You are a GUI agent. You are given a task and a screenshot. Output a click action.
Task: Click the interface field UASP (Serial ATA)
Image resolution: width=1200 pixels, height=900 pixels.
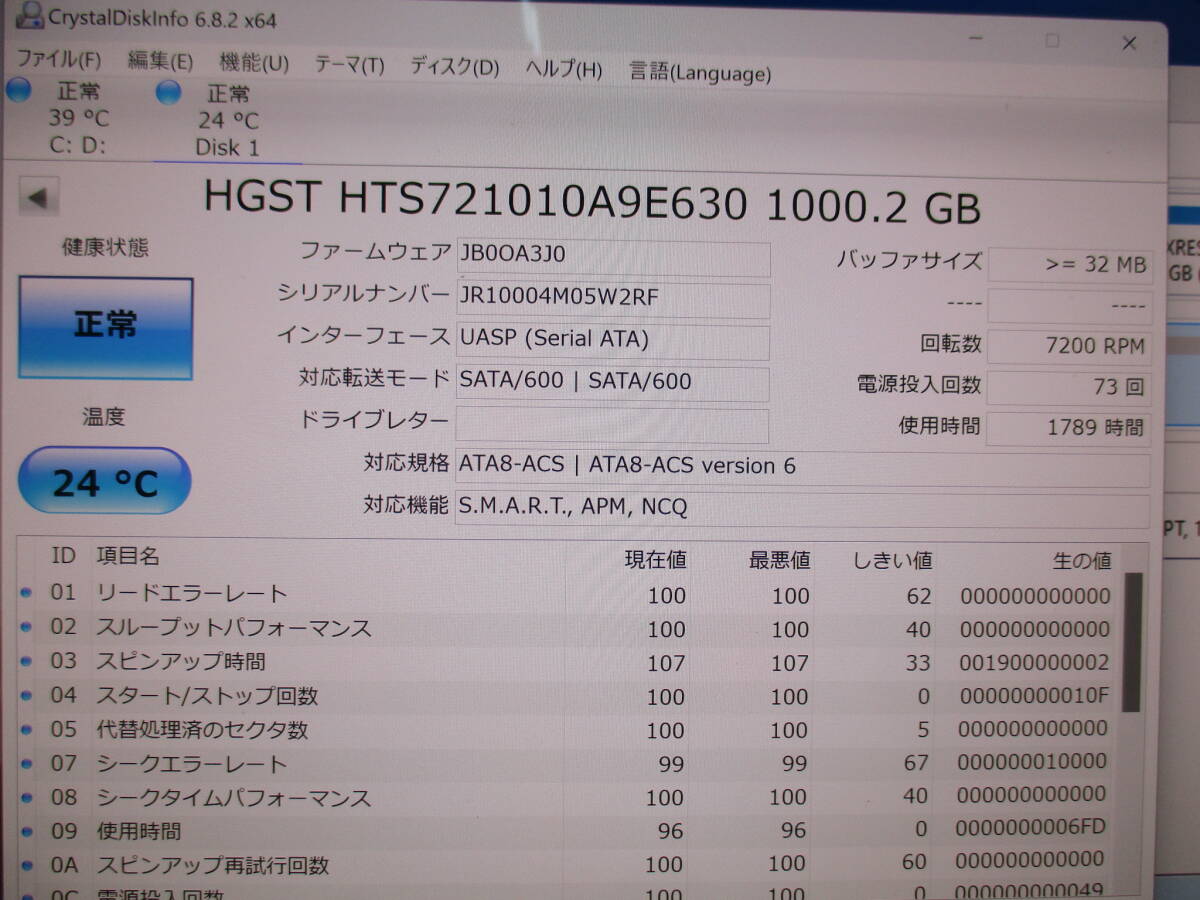[613, 341]
